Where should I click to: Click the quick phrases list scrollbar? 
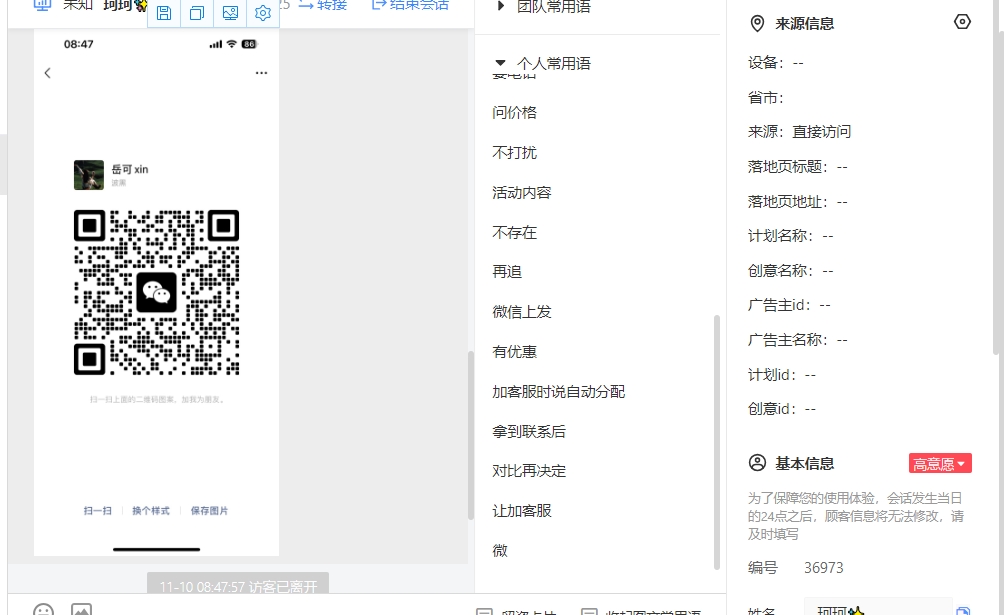point(717,441)
